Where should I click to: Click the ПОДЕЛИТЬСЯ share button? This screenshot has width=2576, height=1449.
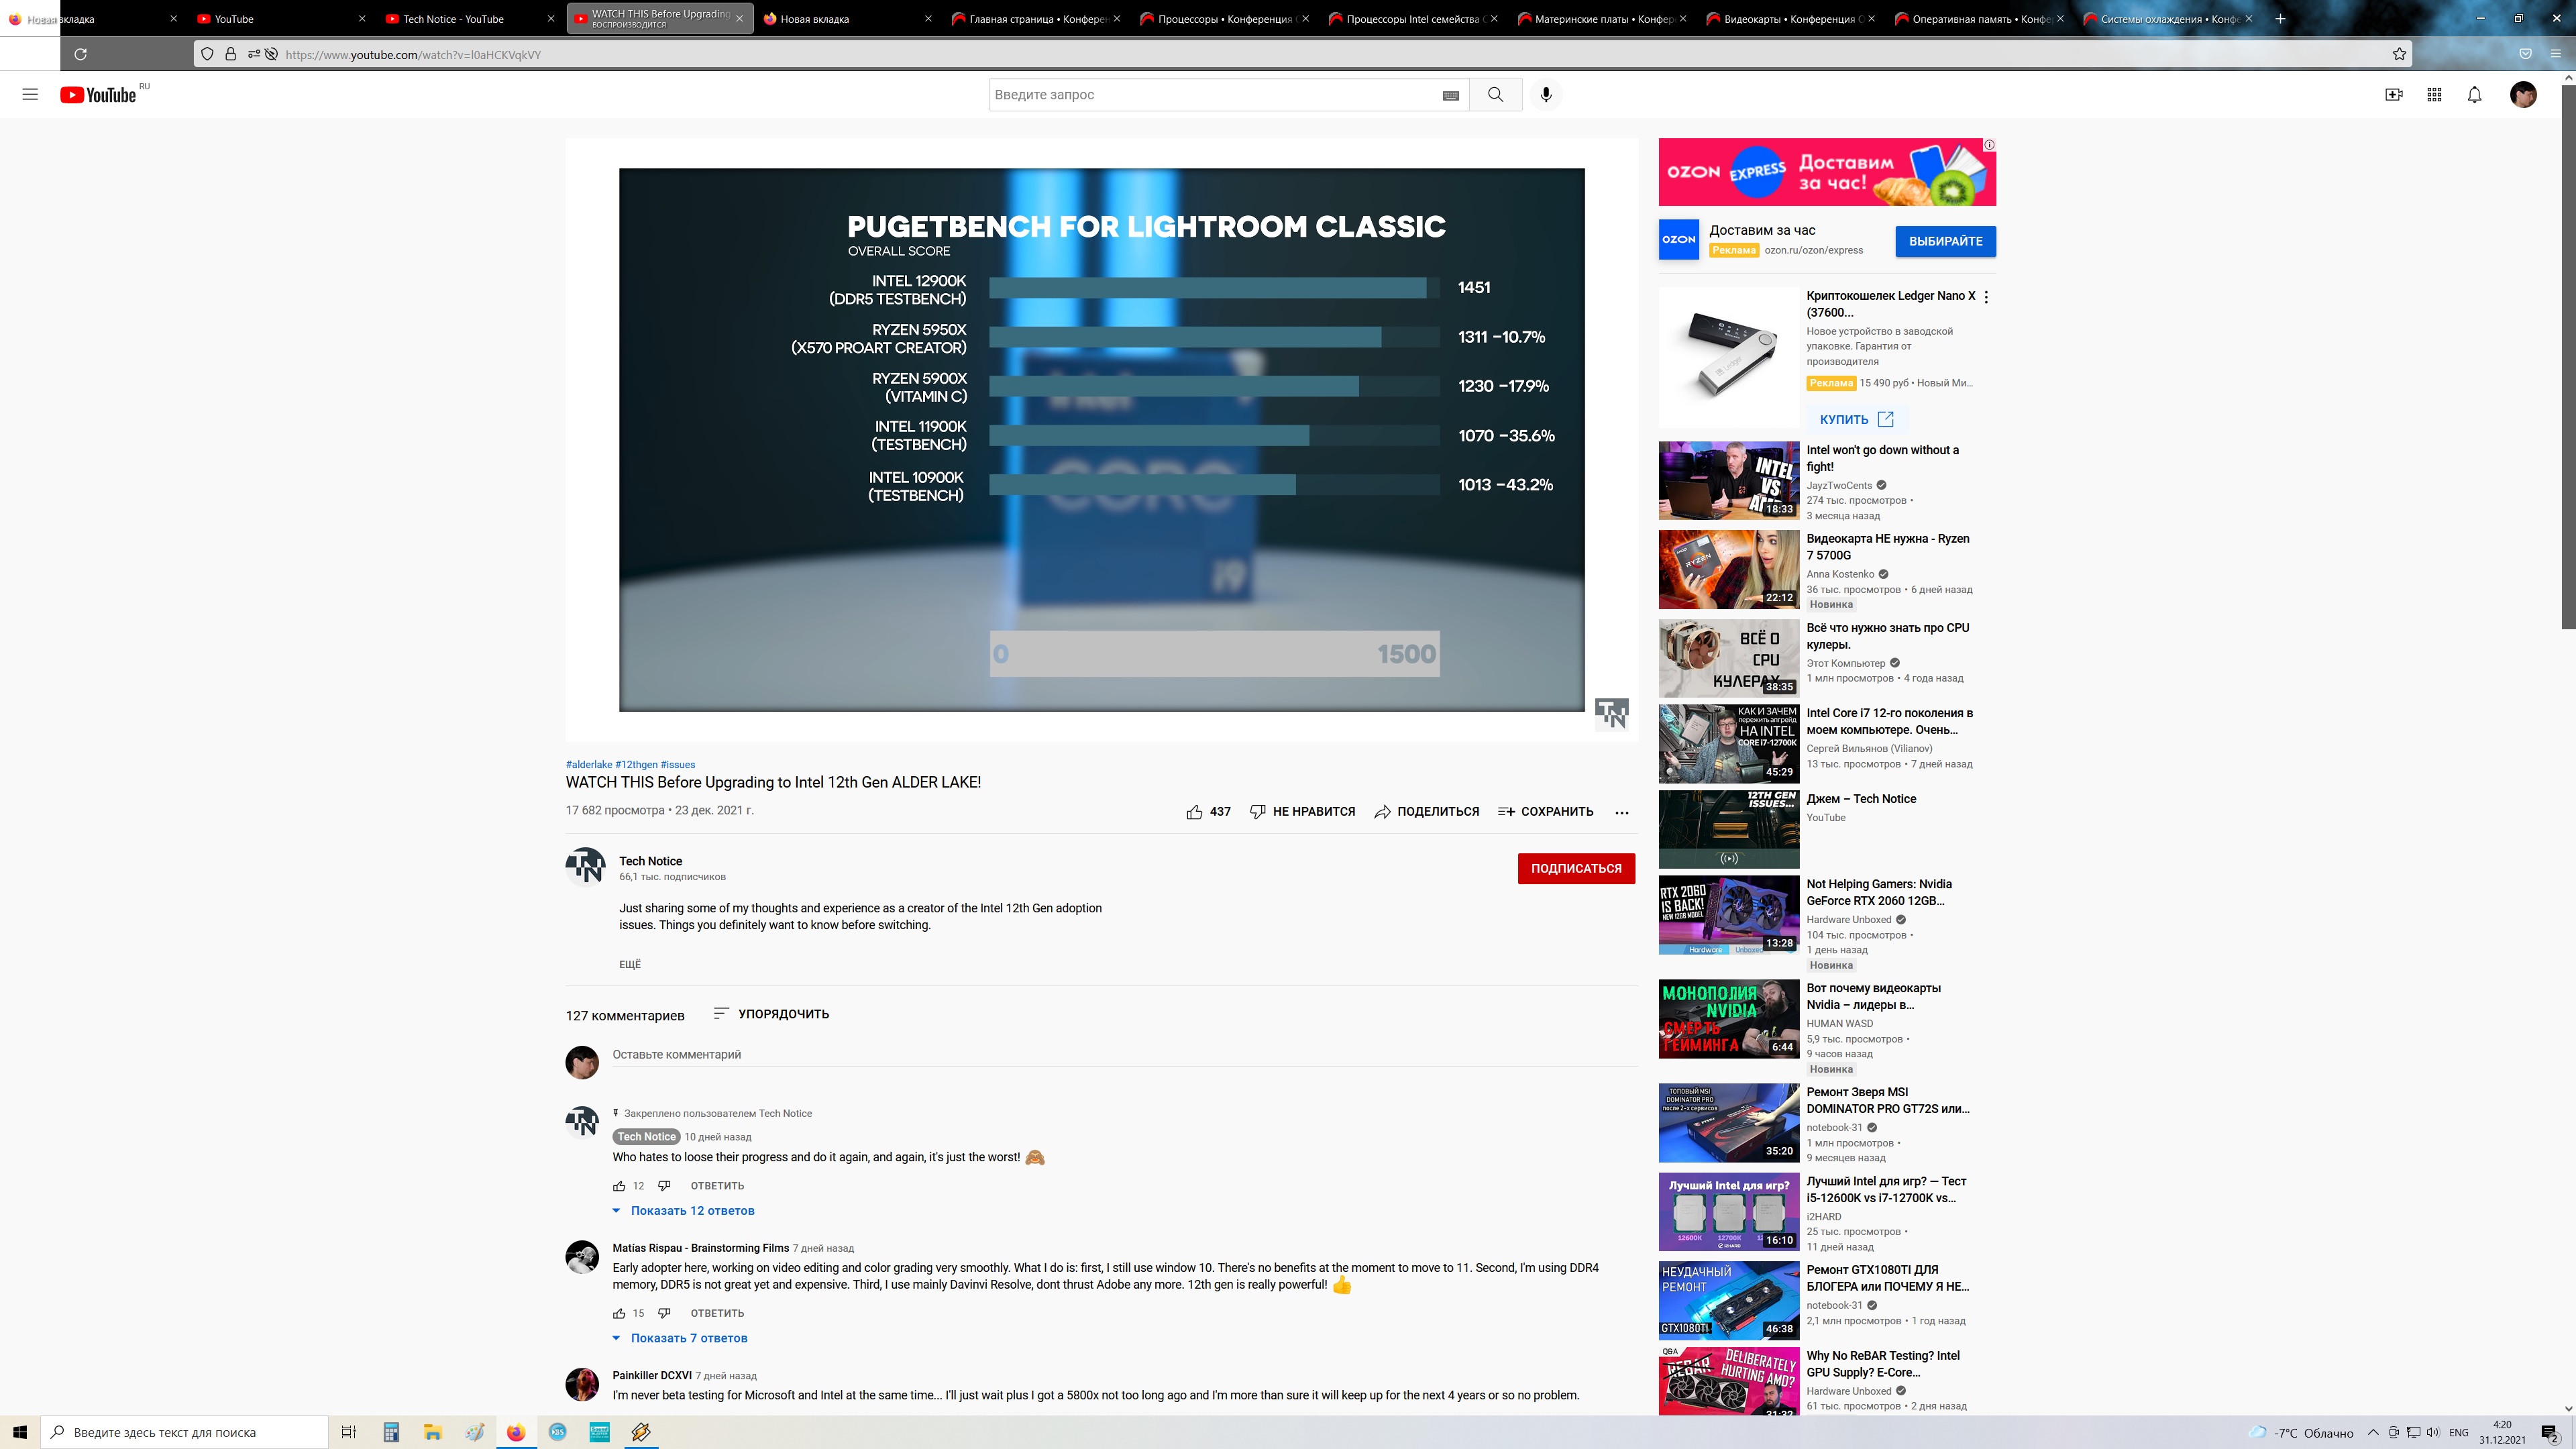click(1426, 812)
